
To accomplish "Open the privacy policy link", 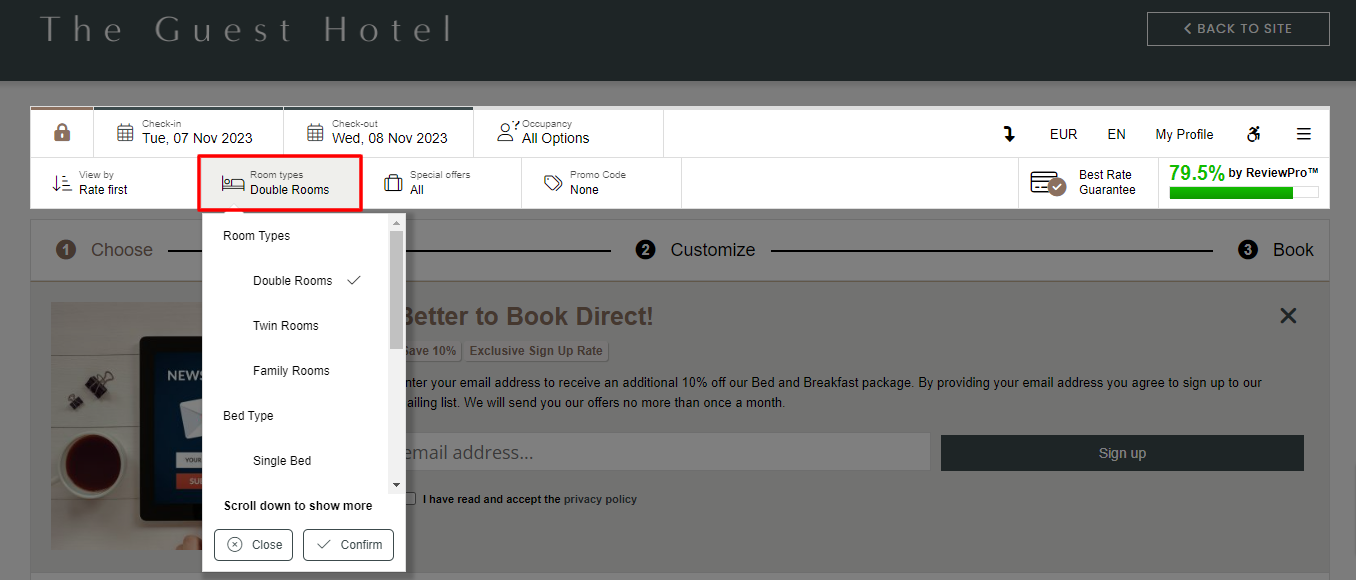I will tap(600, 499).
